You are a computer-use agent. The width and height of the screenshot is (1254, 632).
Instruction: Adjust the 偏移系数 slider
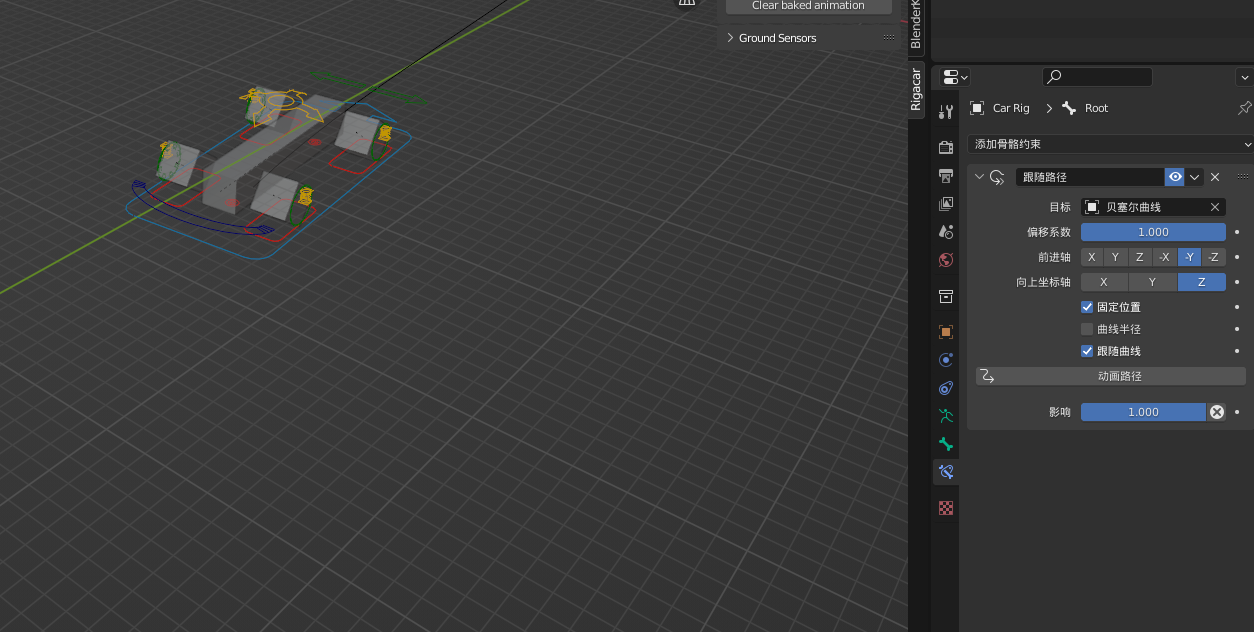point(1153,232)
